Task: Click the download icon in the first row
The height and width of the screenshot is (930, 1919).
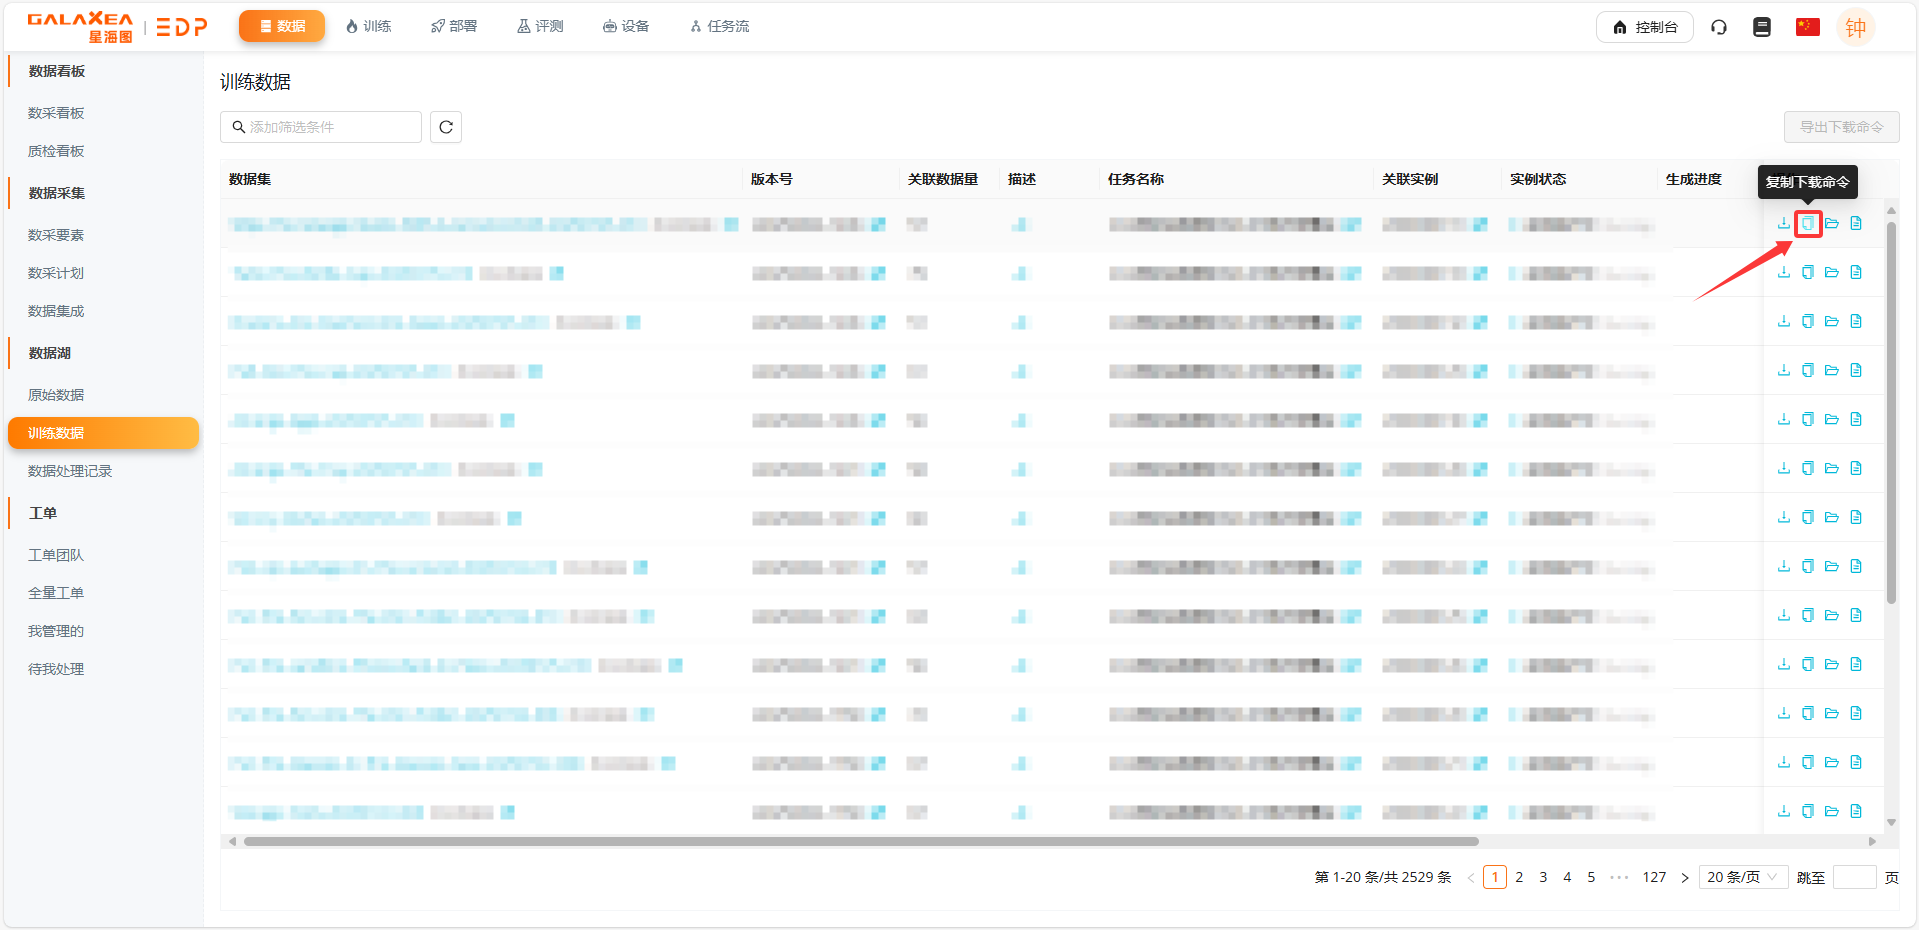Action: pyautogui.click(x=1783, y=223)
